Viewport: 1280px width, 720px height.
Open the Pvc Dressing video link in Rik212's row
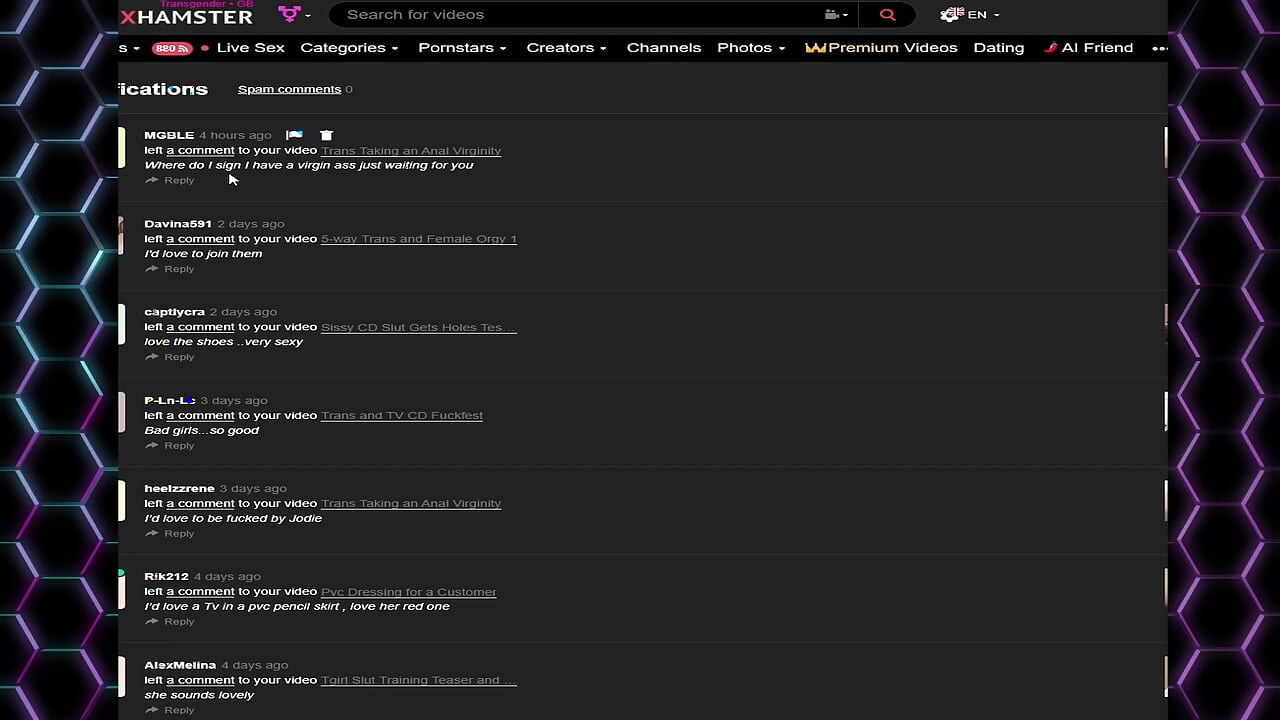pyautogui.click(x=409, y=592)
